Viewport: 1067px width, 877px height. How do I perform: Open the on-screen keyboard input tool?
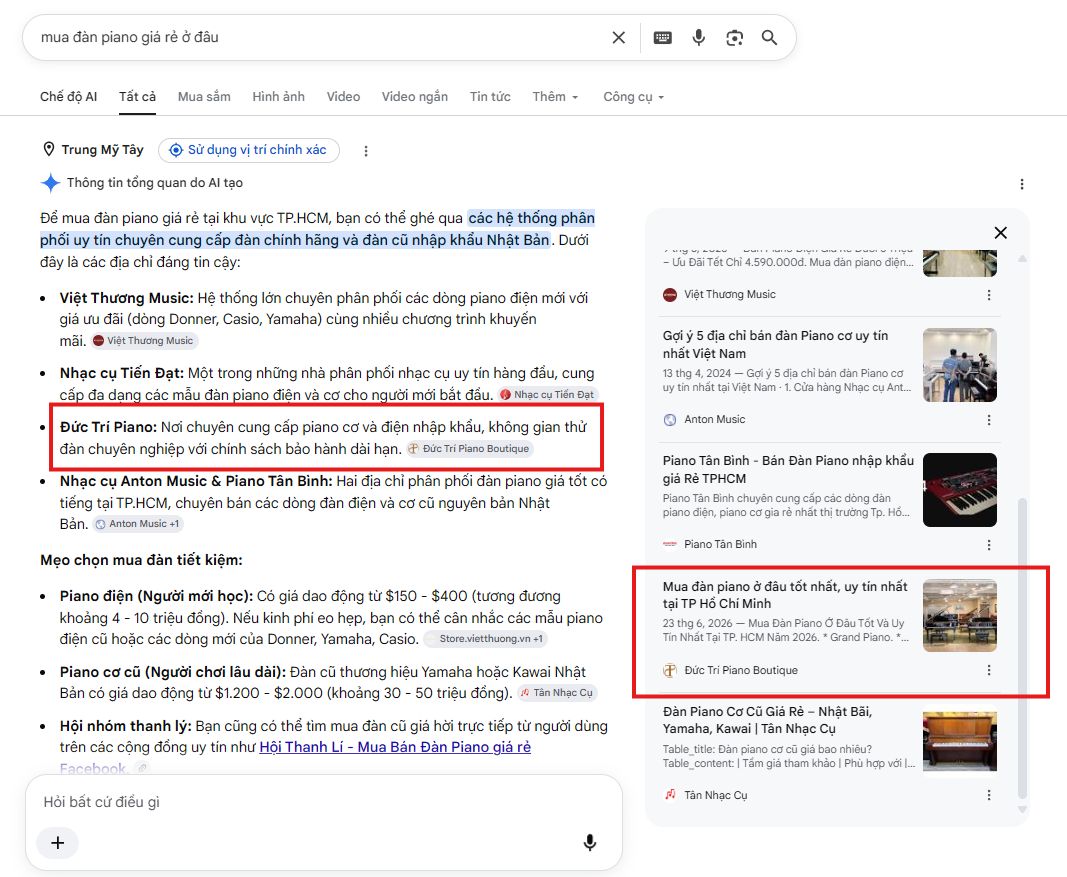pyautogui.click(x=662, y=37)
